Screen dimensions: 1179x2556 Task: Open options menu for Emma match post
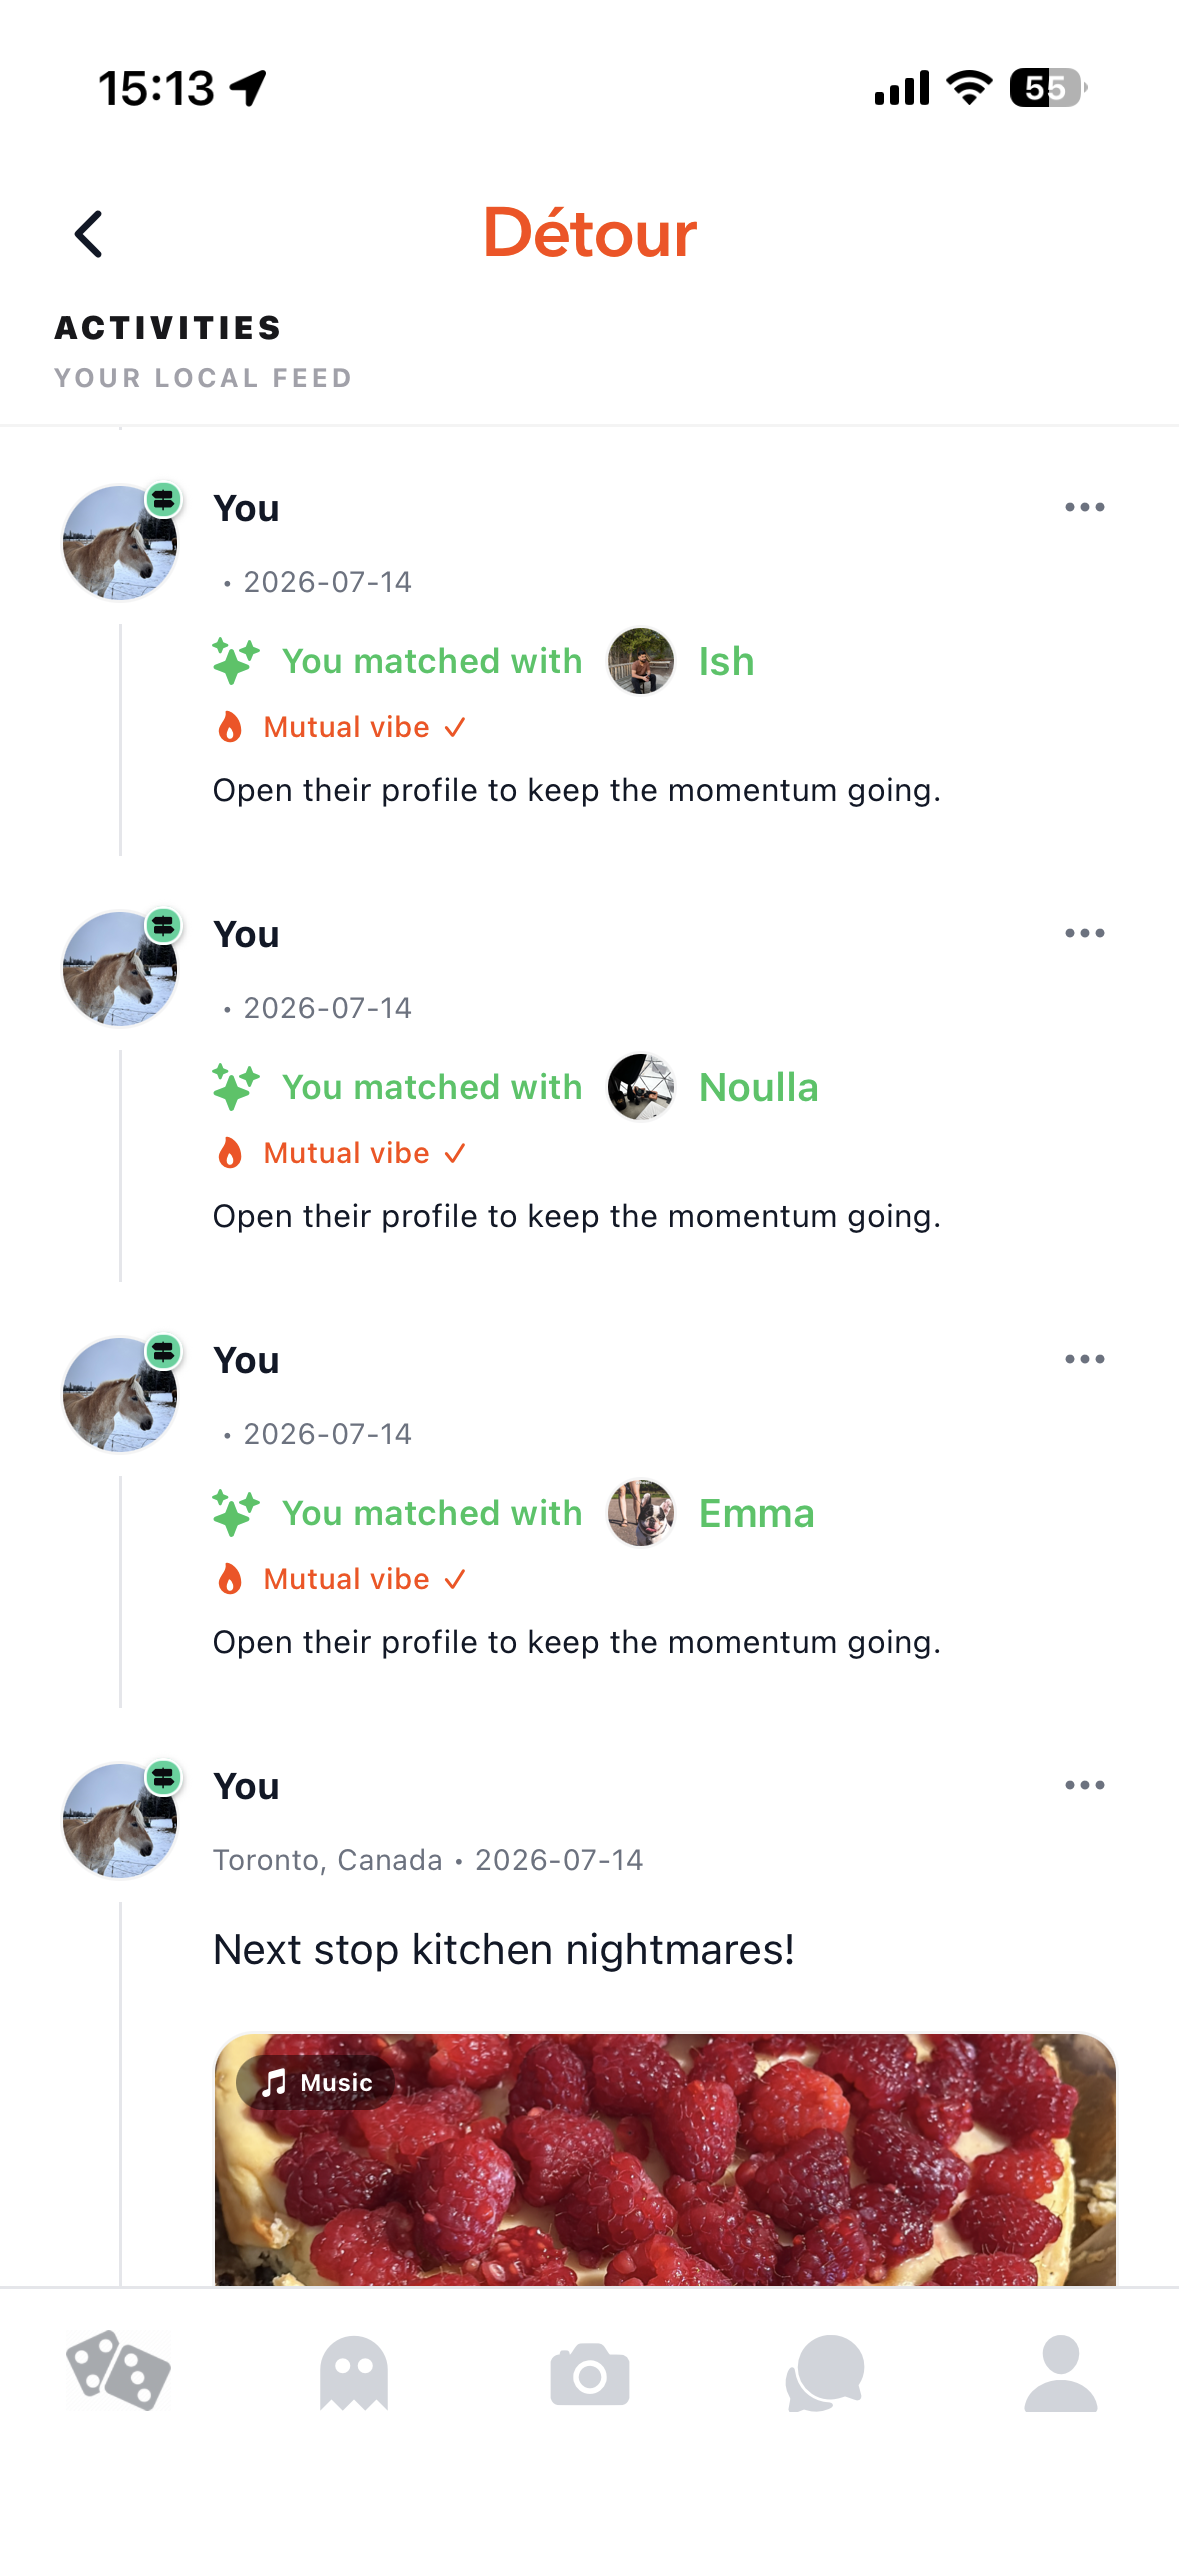tap(1085, 1359)
